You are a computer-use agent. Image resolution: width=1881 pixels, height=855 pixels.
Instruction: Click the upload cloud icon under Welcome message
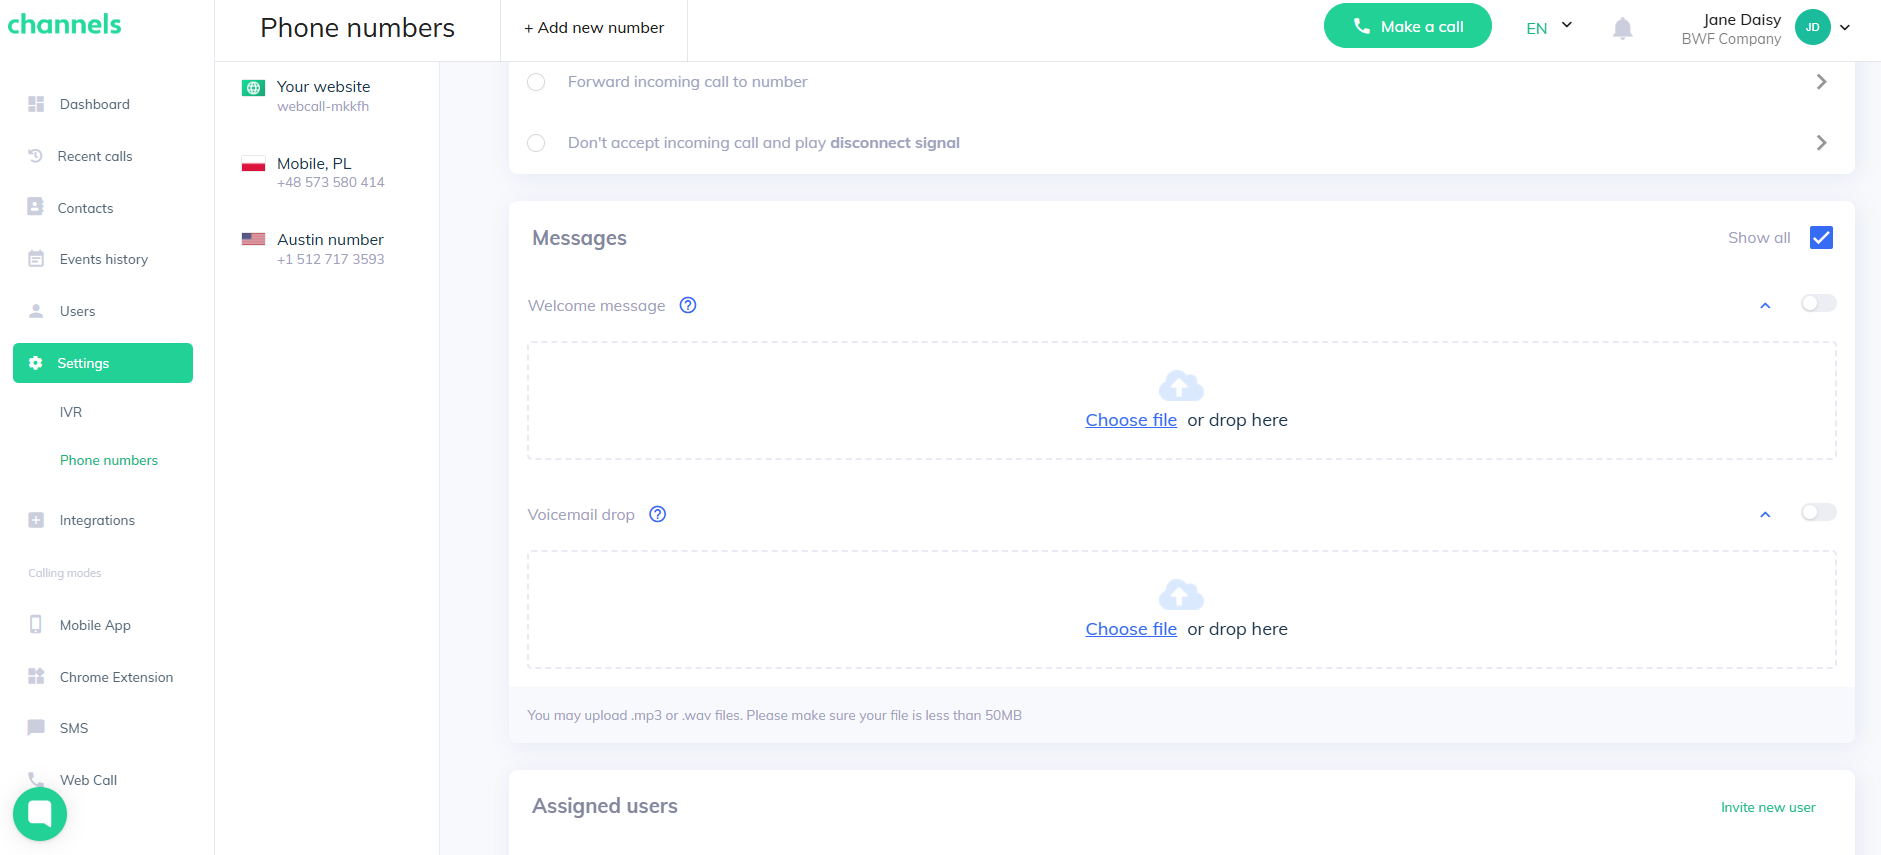[1181, 386]
